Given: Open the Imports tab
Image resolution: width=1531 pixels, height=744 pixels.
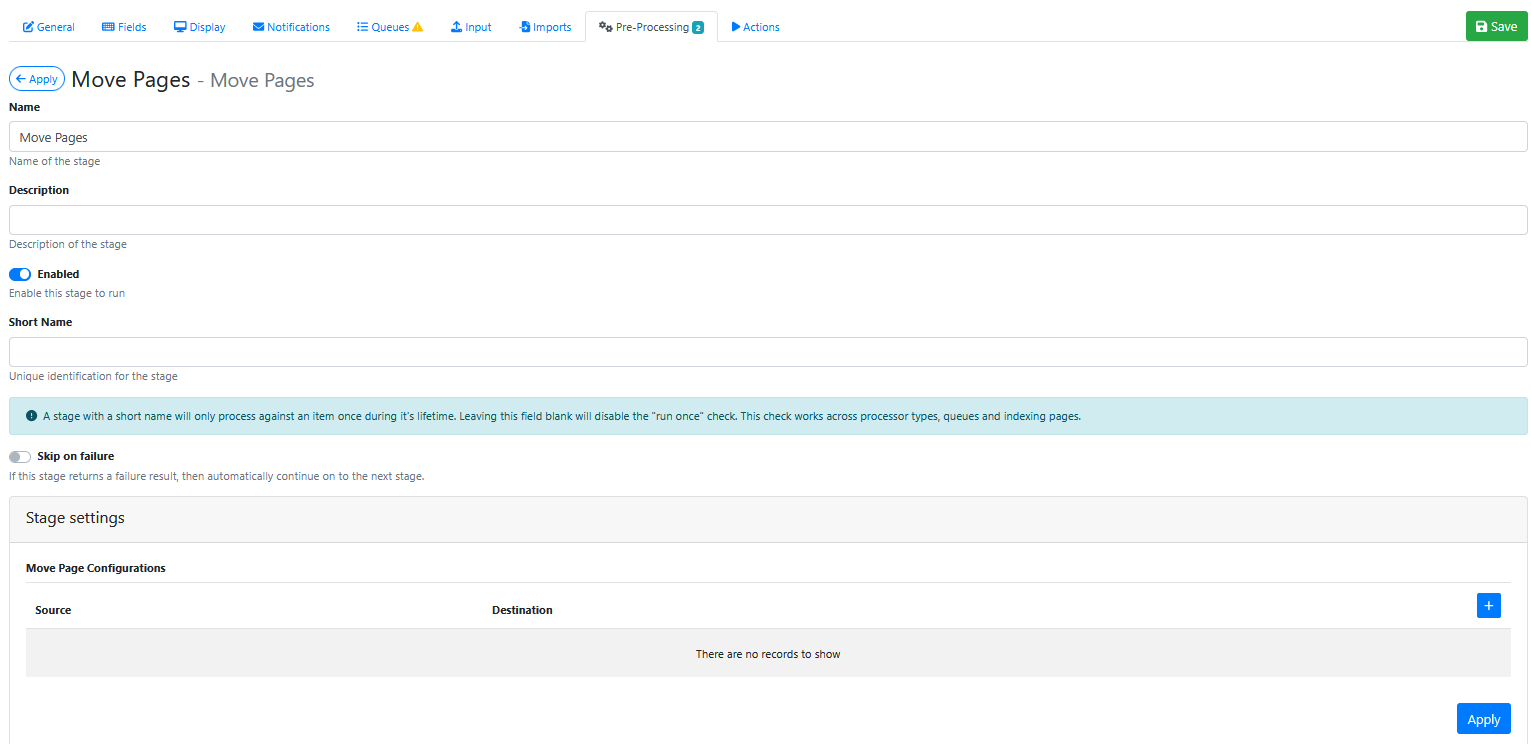Looking at the screenshot, I should click(x=545, y=27).
